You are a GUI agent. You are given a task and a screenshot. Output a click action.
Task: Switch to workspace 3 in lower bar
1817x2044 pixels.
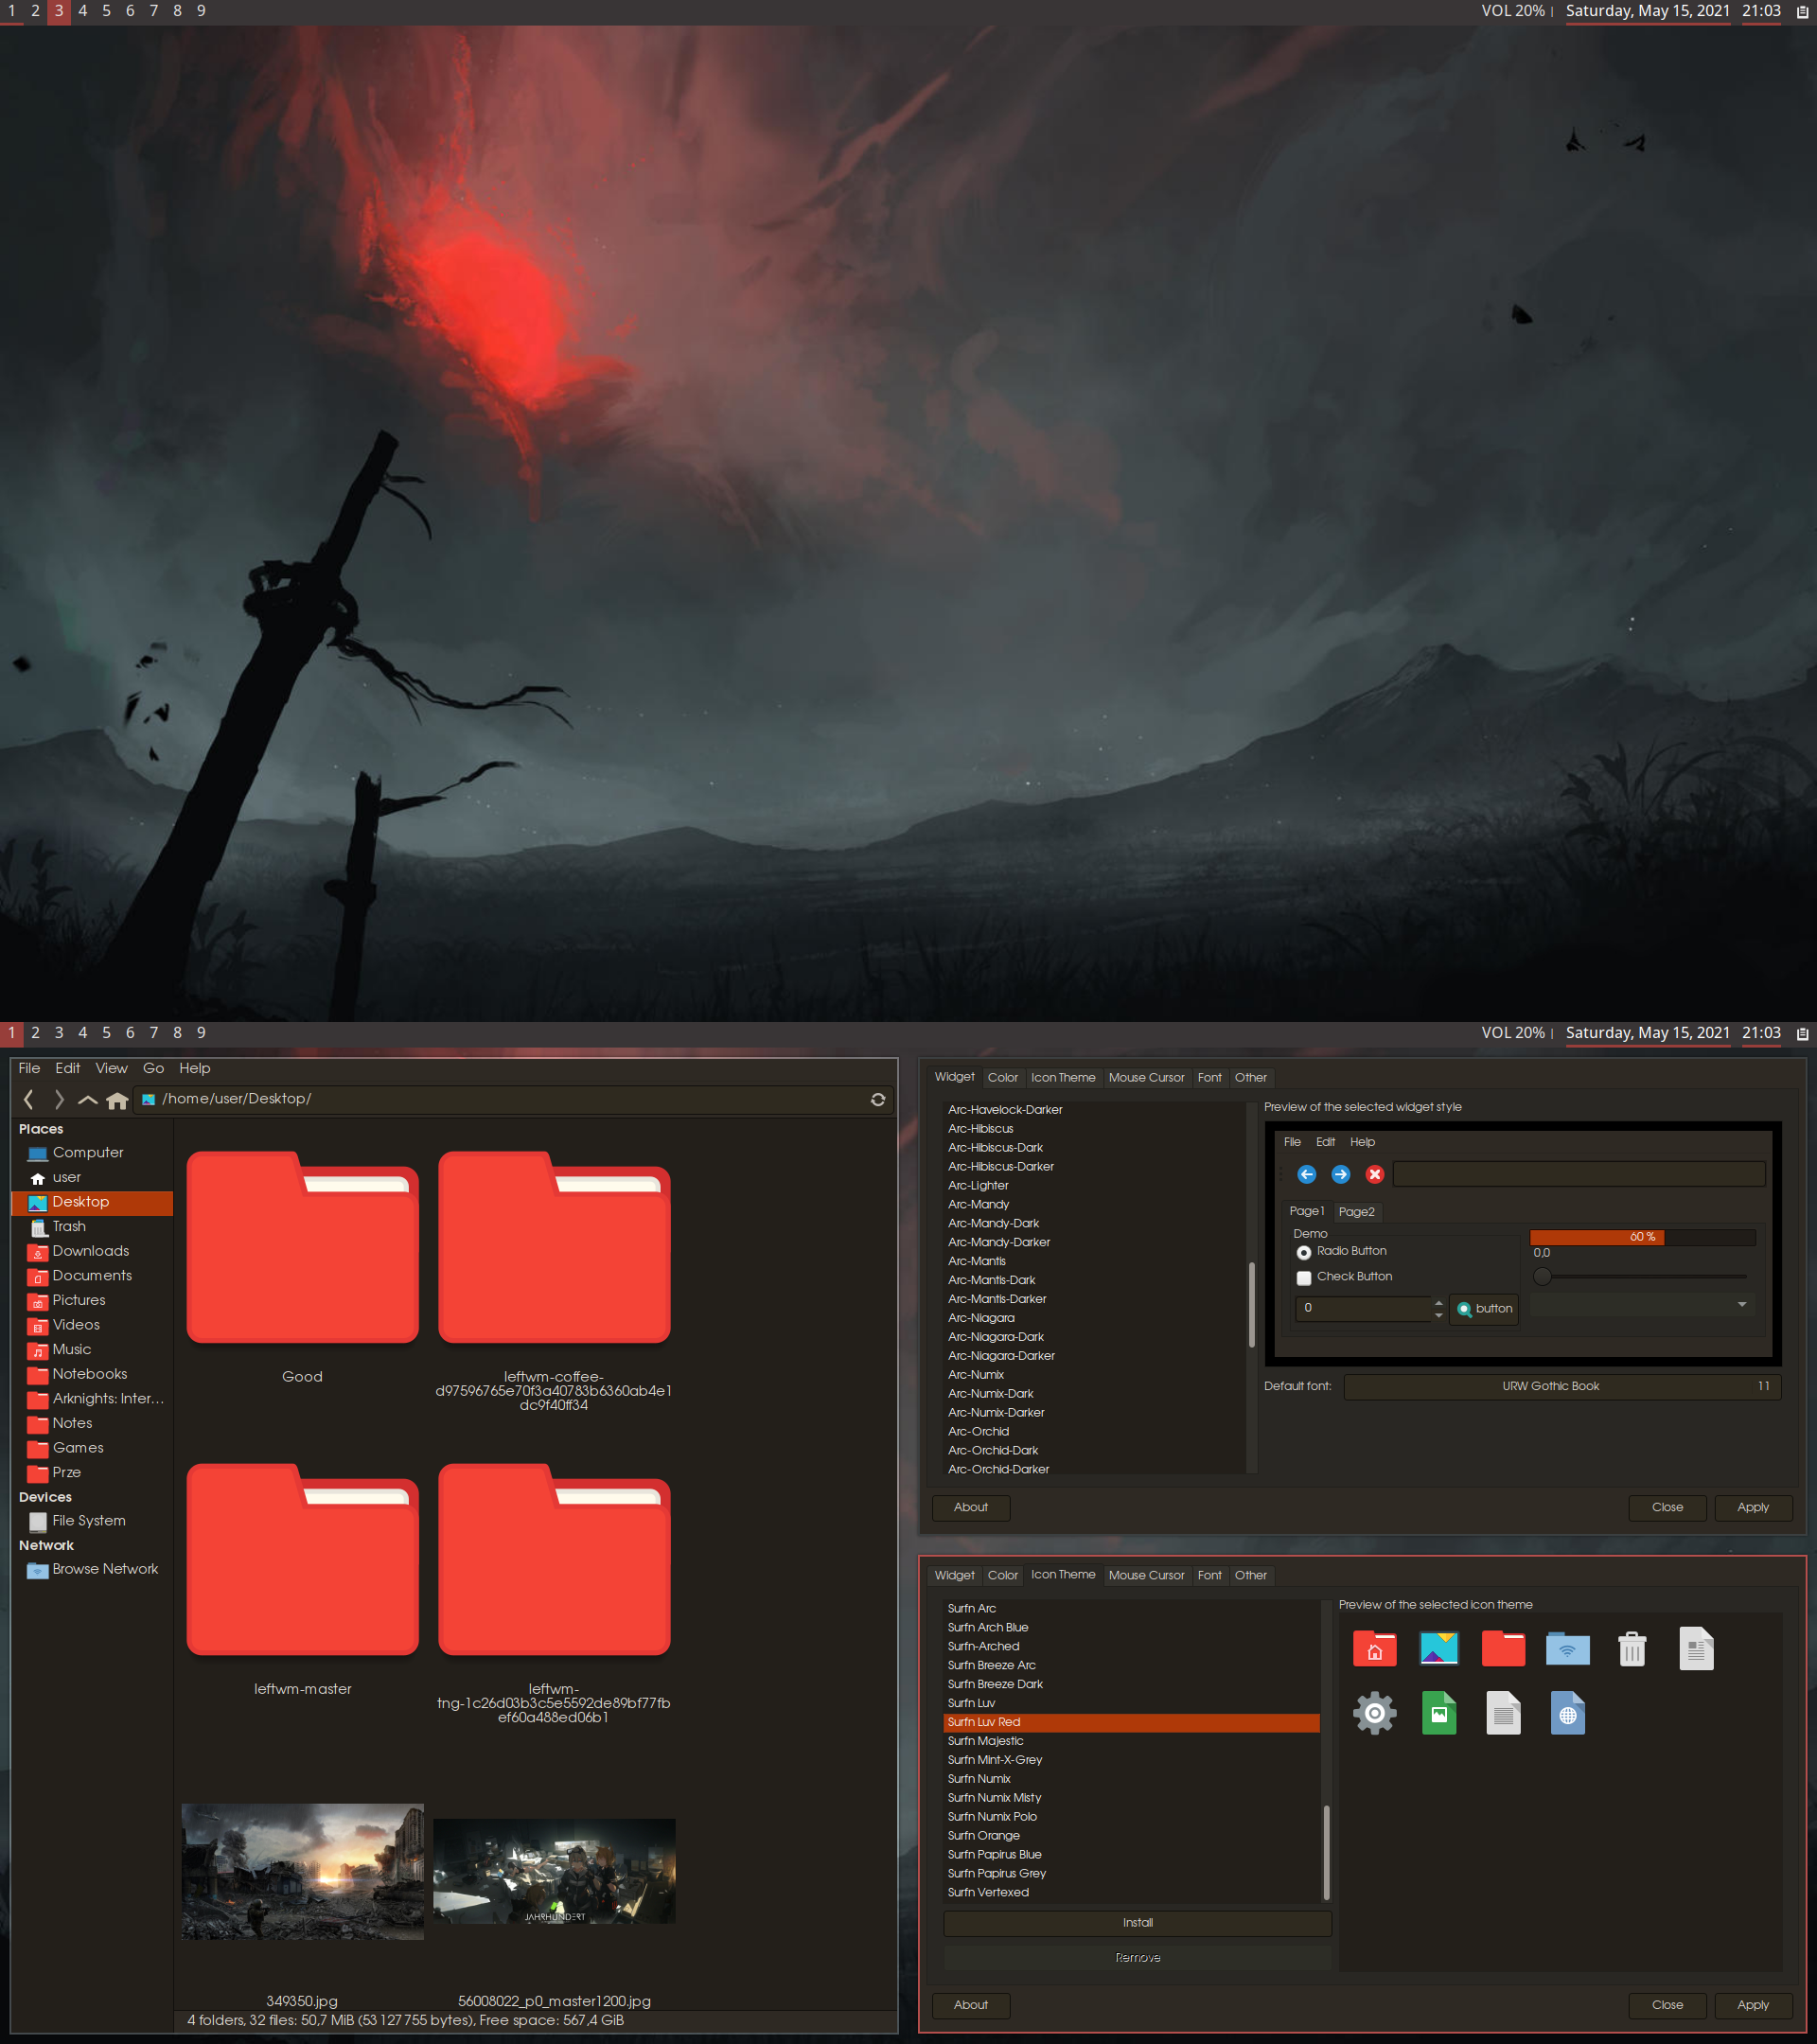pos(59,1032)
